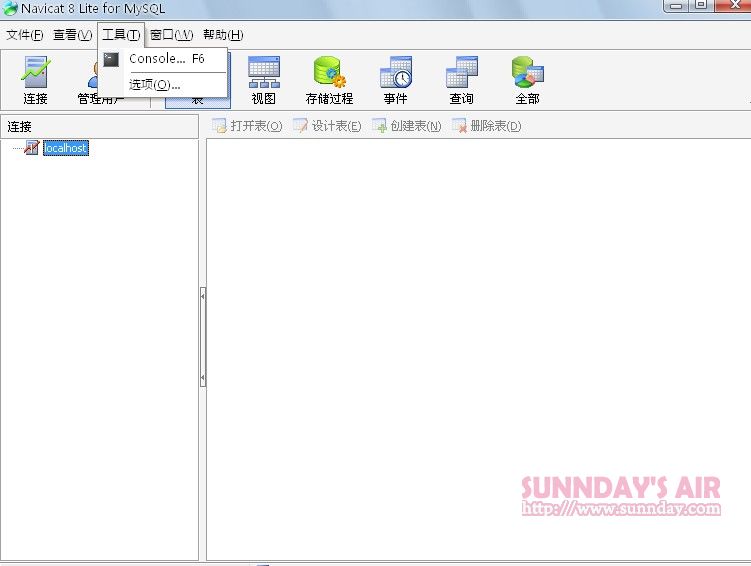
Task: Click 删除表(D) delete table button
Action: 487,126
